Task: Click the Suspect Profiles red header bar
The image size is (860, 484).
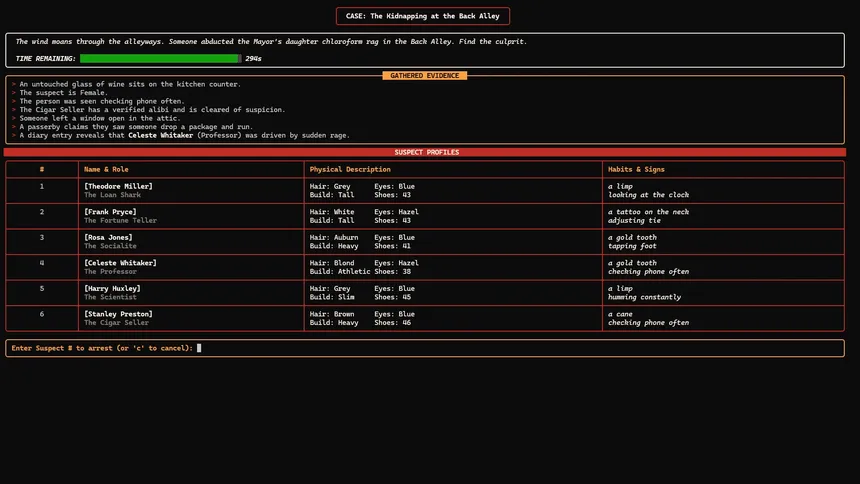Action: pyautogui.click(x=425, y=152)
